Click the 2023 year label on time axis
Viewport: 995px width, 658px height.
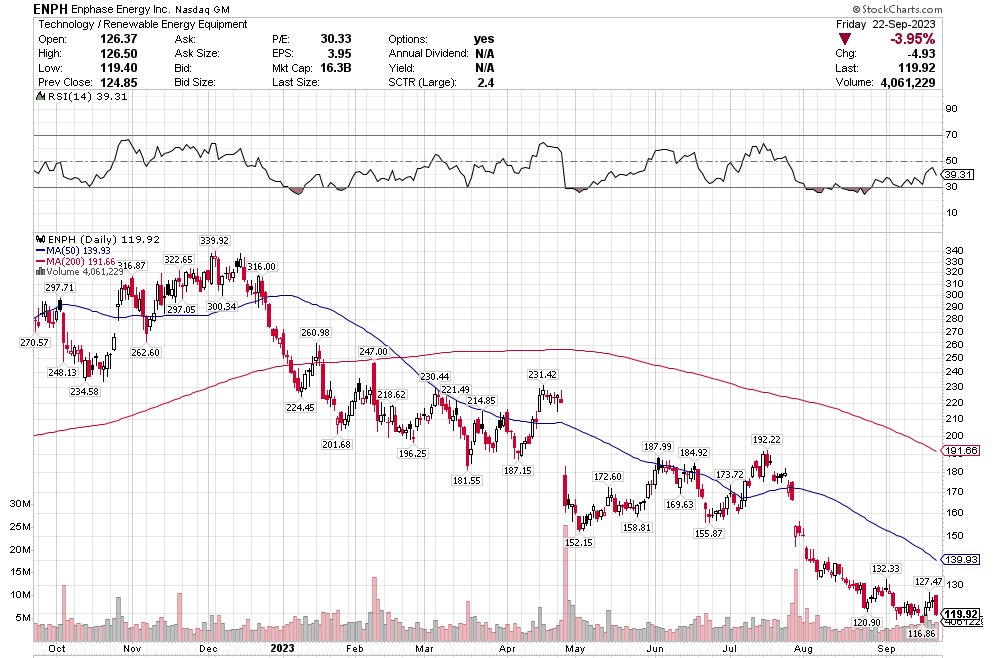pos(283,648)
